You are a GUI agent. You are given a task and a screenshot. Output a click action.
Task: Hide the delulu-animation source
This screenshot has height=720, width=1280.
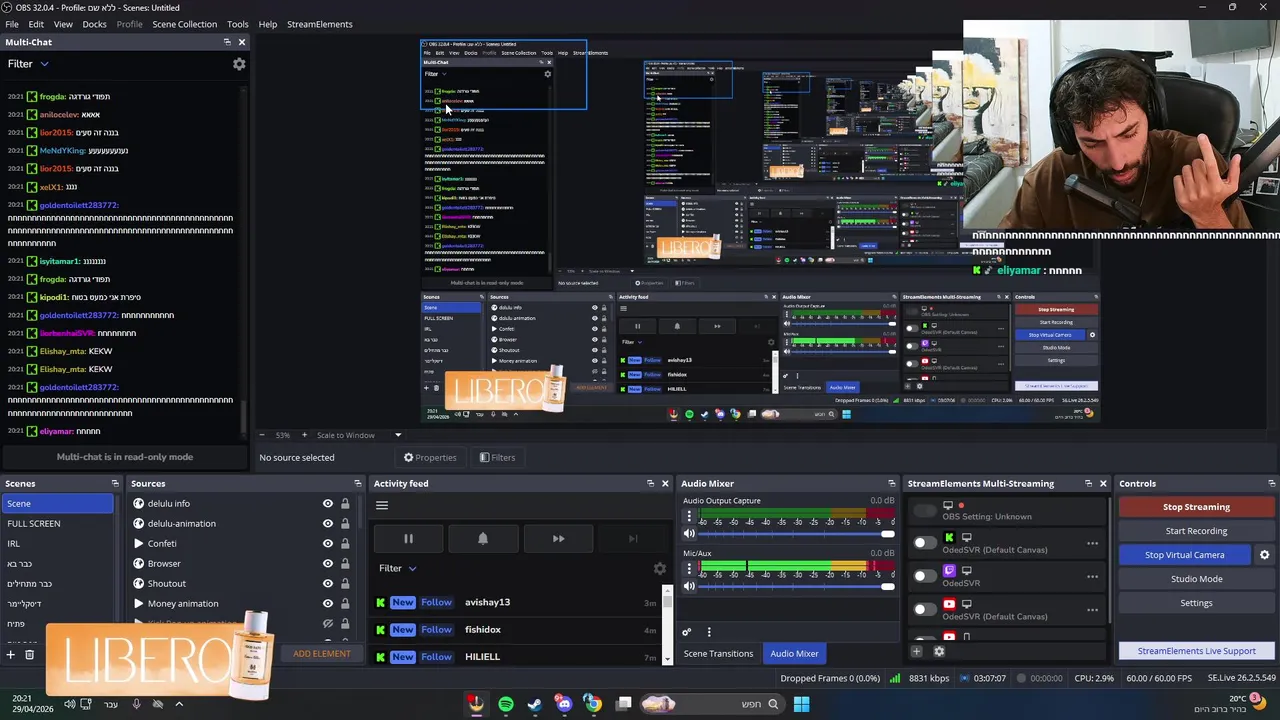[x=327, y=524]
